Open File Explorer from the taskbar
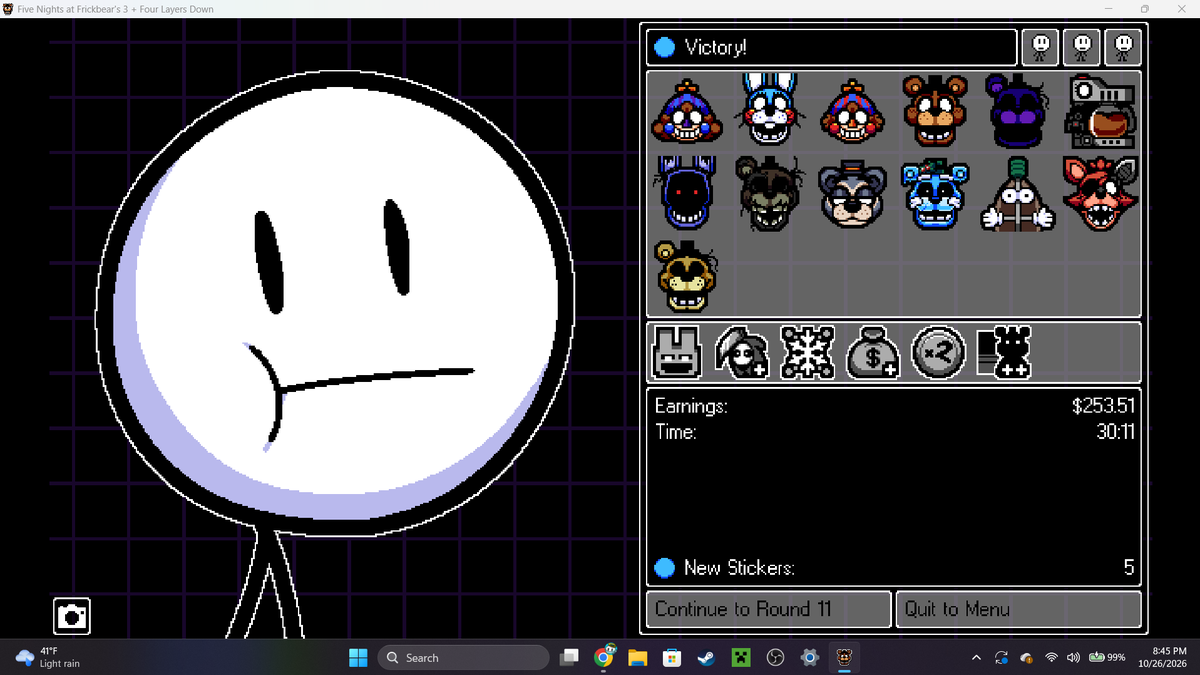Image resolution: width=1200 pixels, height=675 pixels. [638, 657]
